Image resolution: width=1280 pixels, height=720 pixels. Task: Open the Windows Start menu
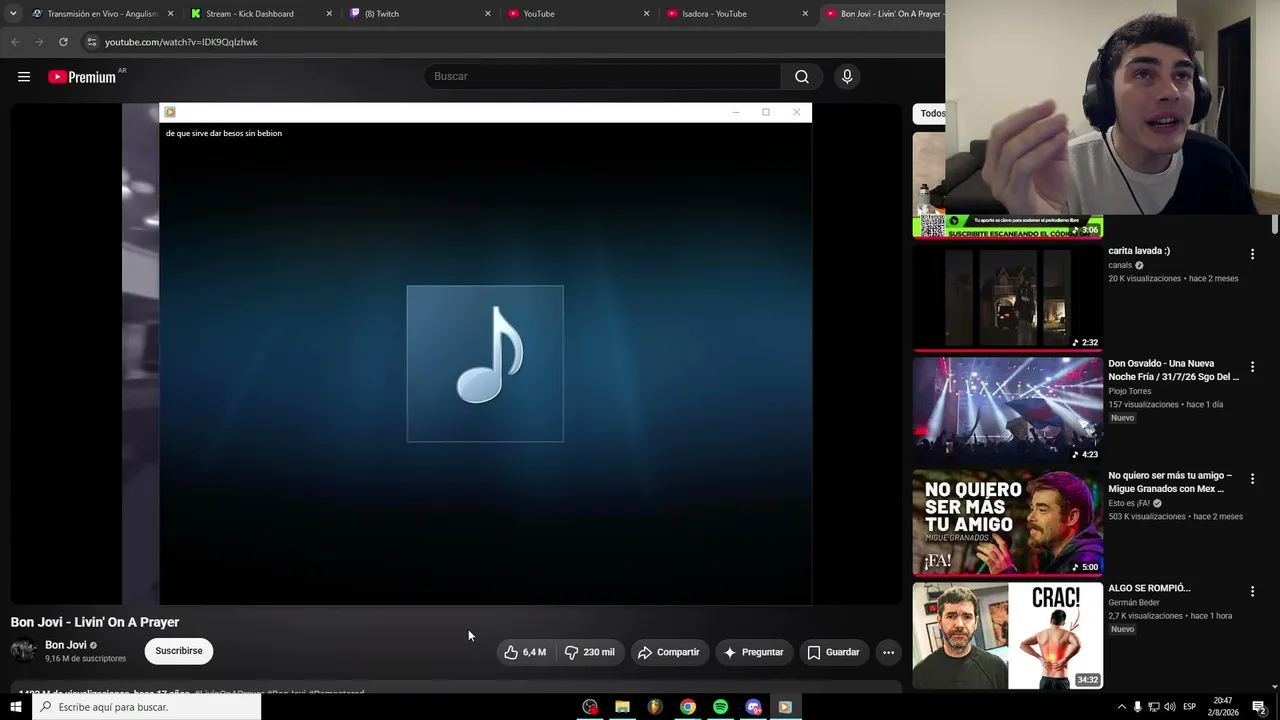16,707
